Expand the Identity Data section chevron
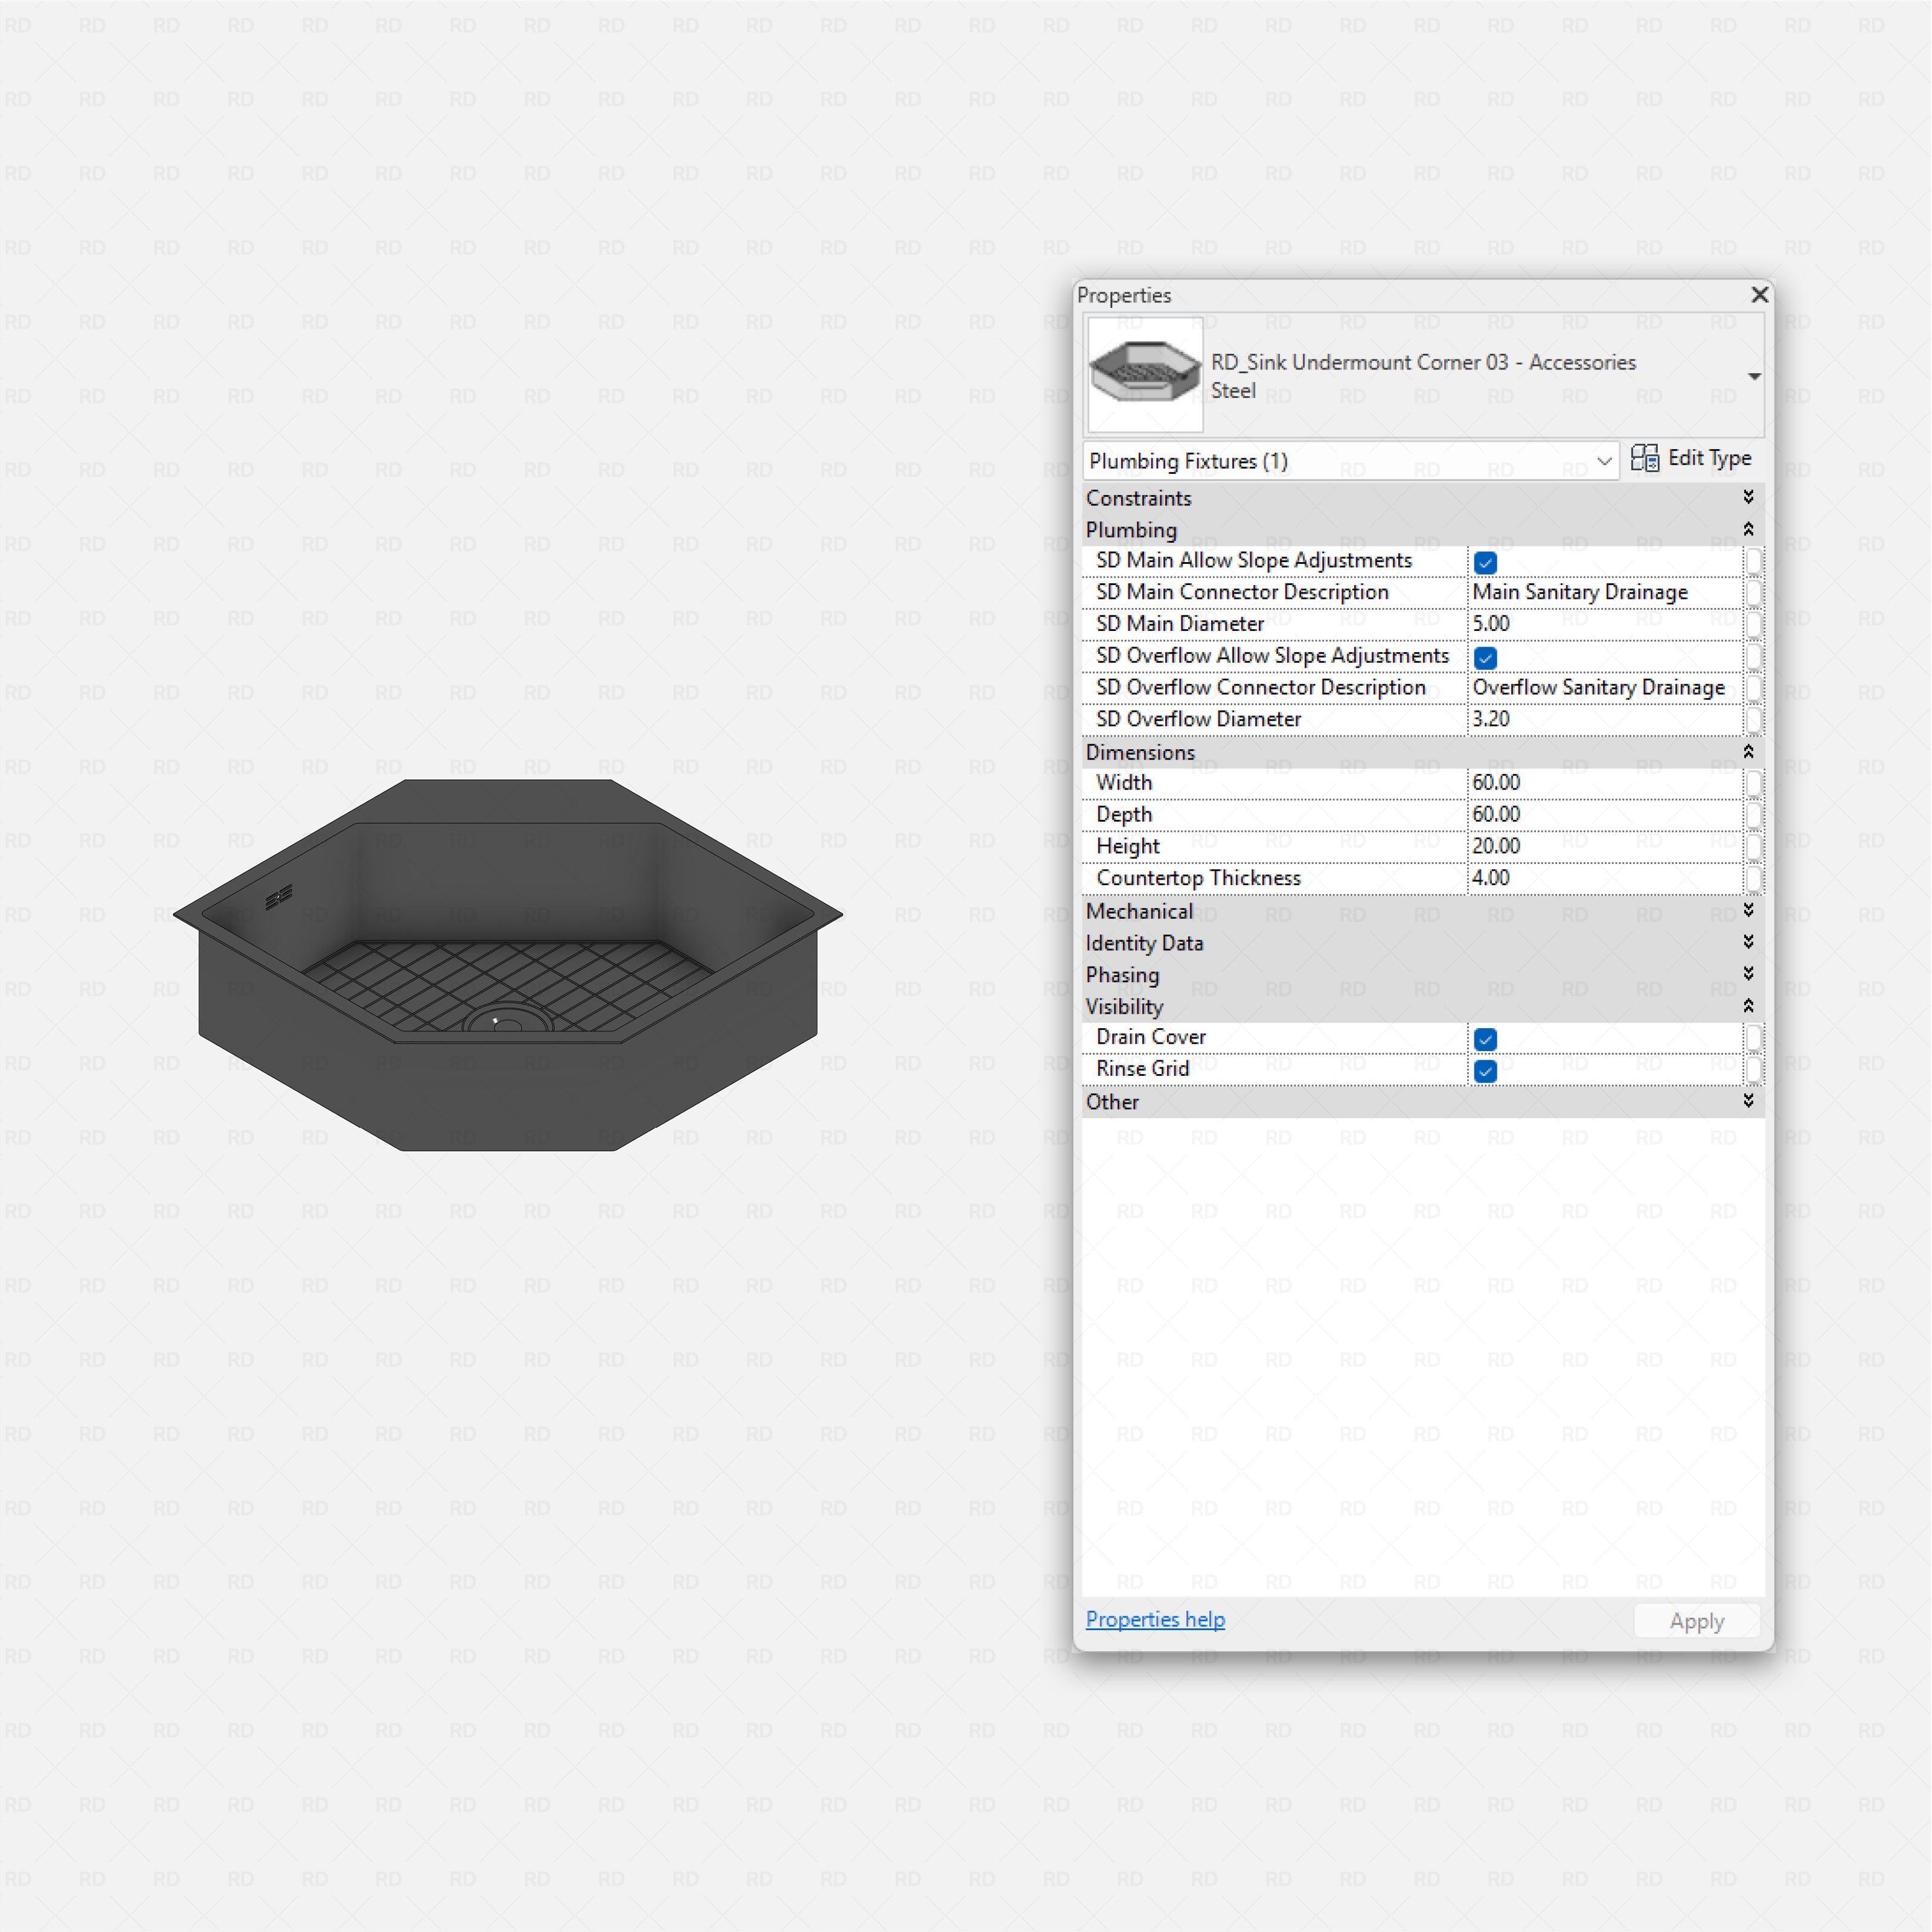 [1748, 942]
